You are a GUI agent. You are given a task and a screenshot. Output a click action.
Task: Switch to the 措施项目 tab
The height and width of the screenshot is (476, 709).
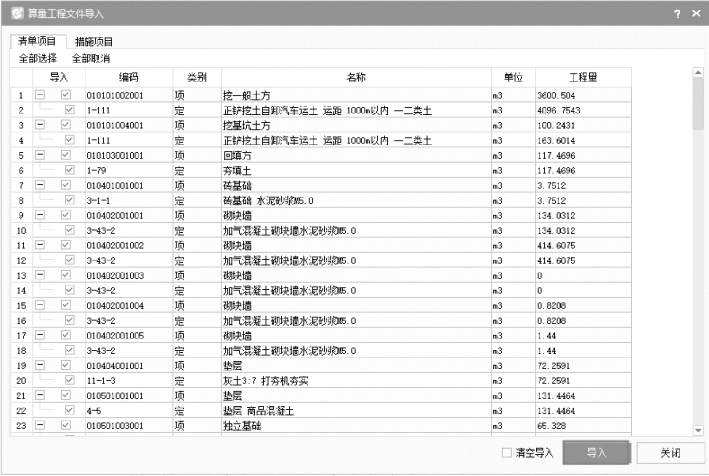pyautogui.click(x=94, y=42)
